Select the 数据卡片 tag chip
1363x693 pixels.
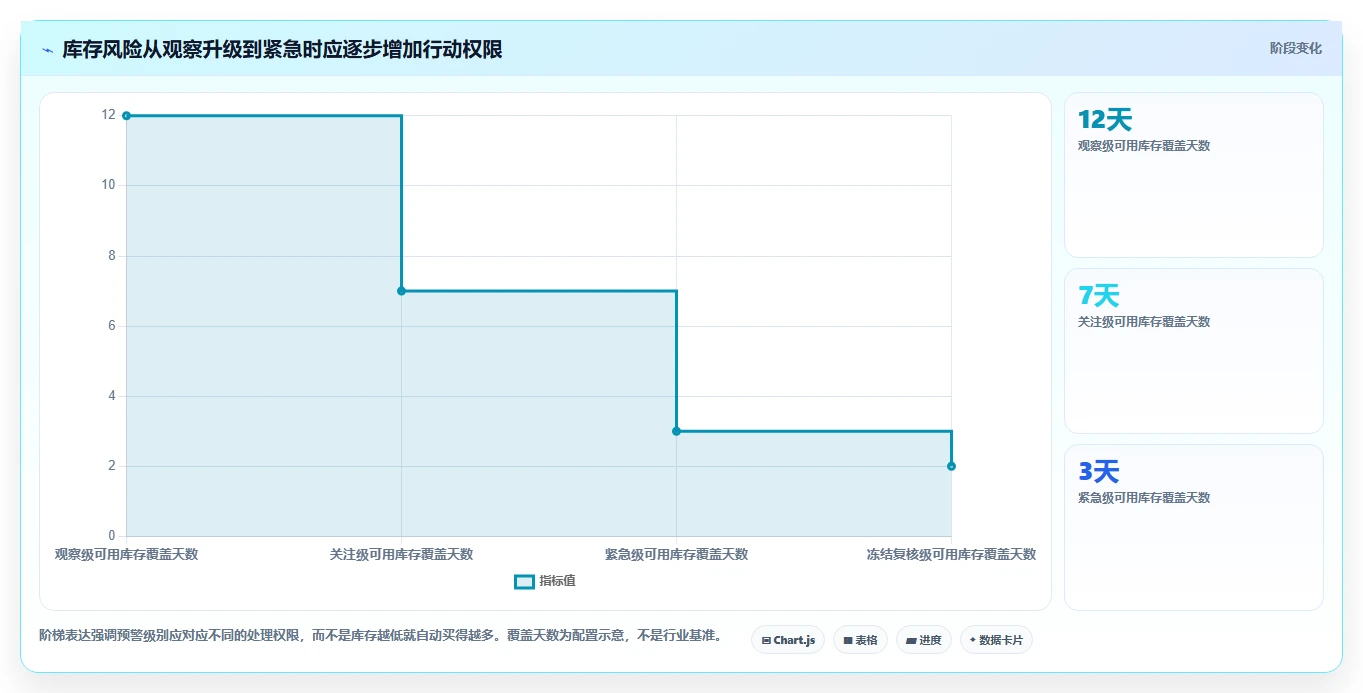click(x=996, y=640)
